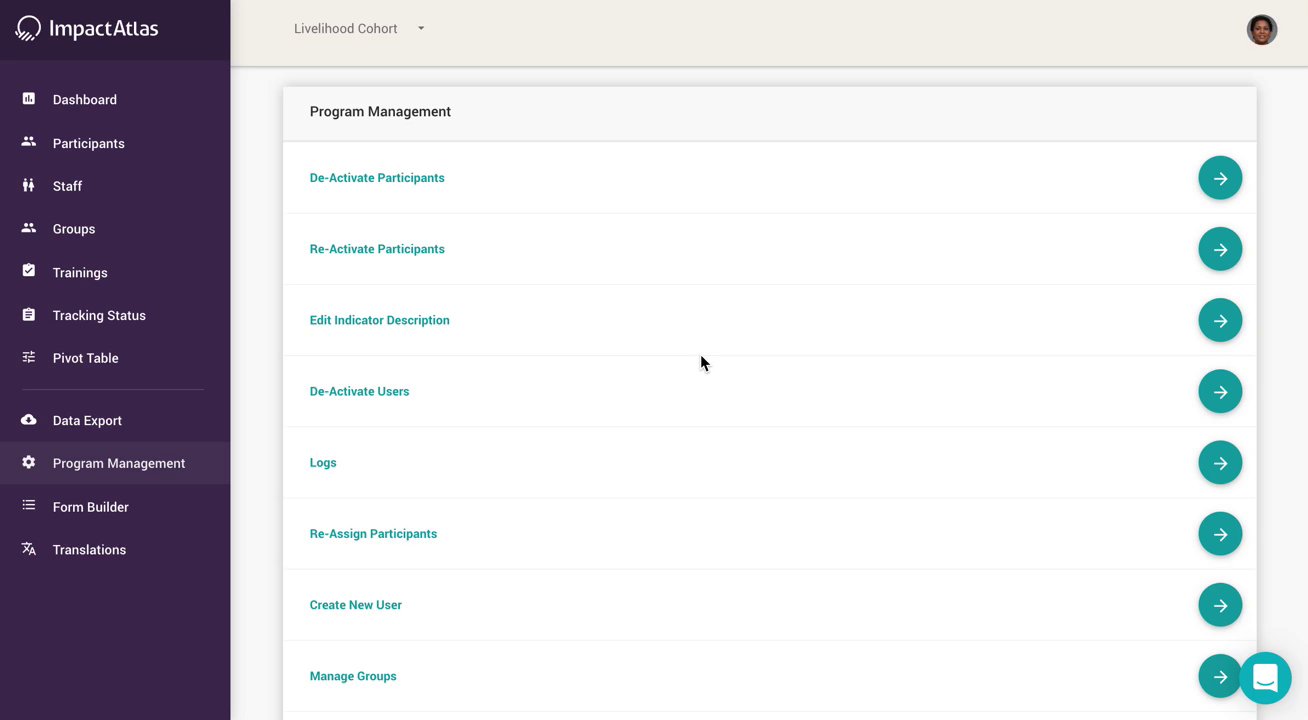Viewport: 1308px width, 720px height.
Task: Open the chat support widget
Action: (1265, 677)
